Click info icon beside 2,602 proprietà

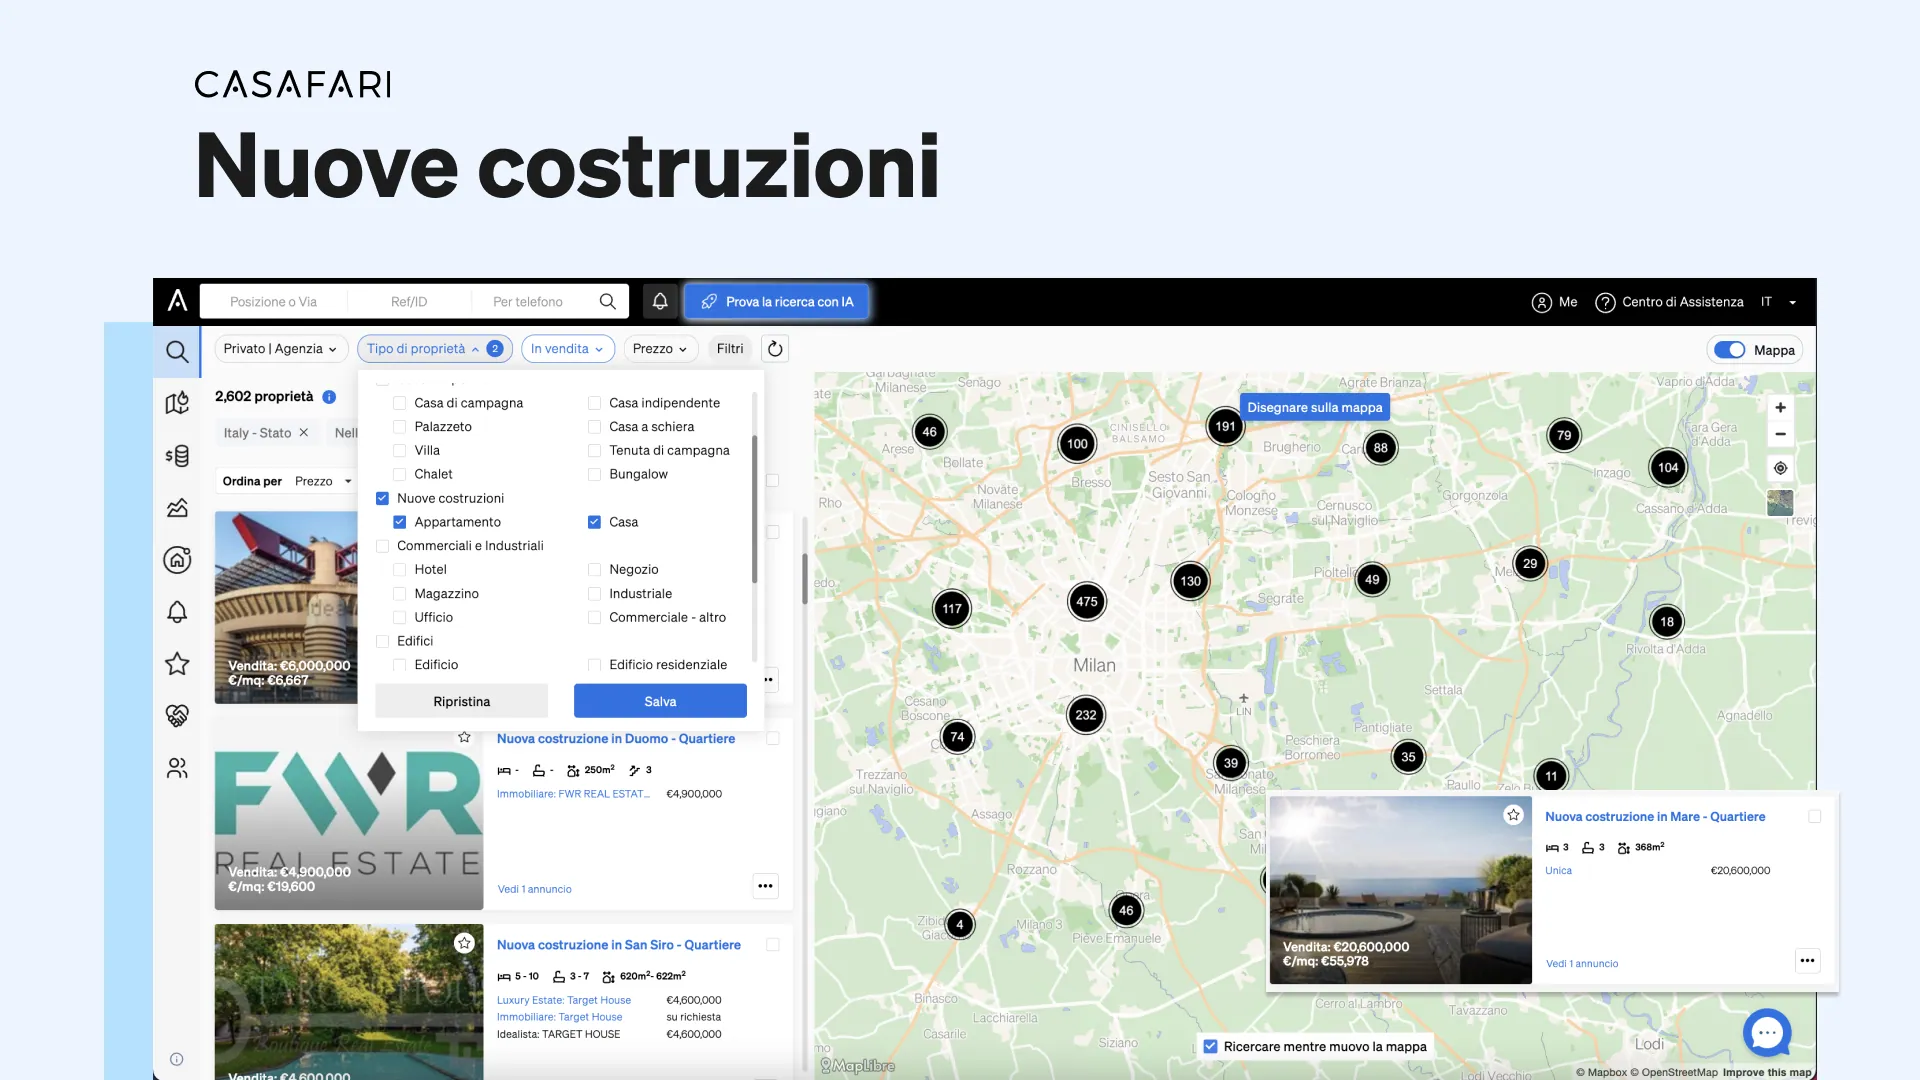pyautogui.click(x=329, y=397)
